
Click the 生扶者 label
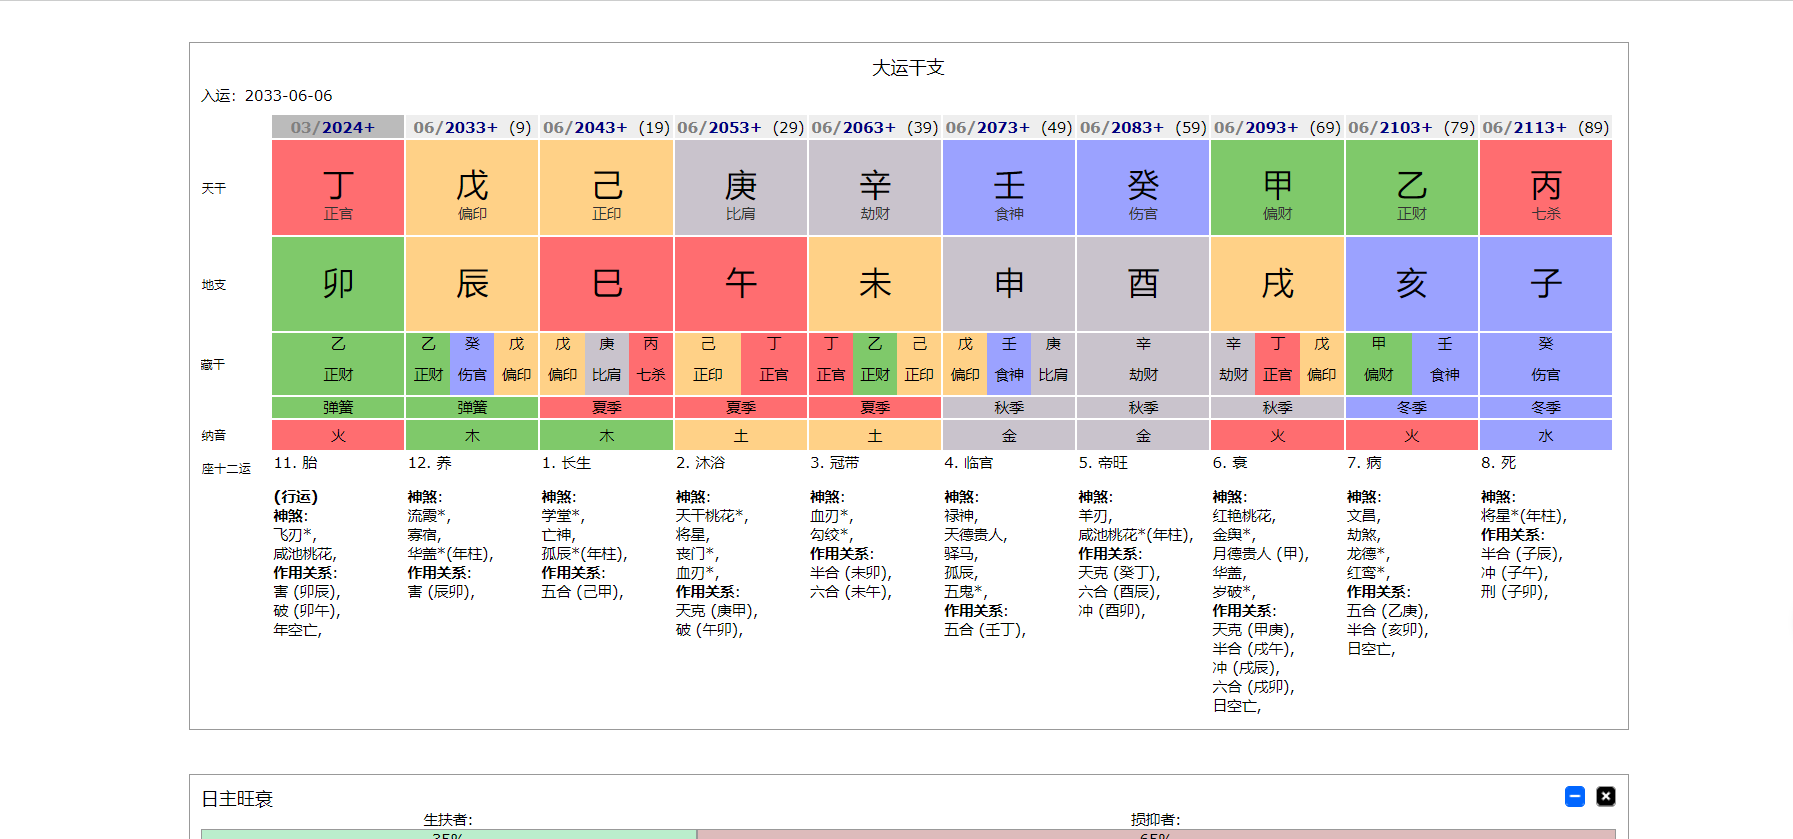pyautogui.click(x=448, y=820)
